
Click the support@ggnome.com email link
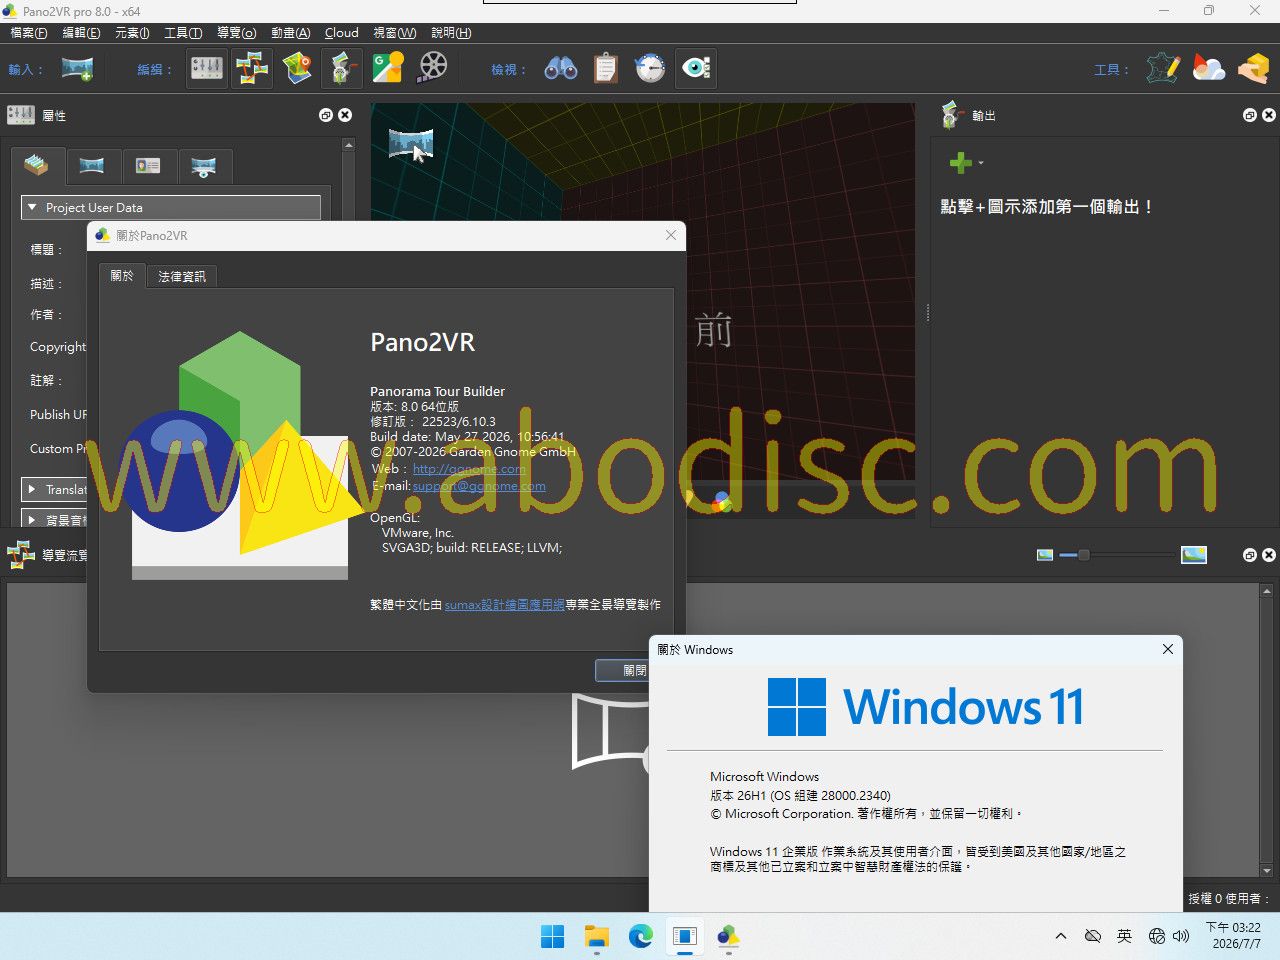(479, 486)
